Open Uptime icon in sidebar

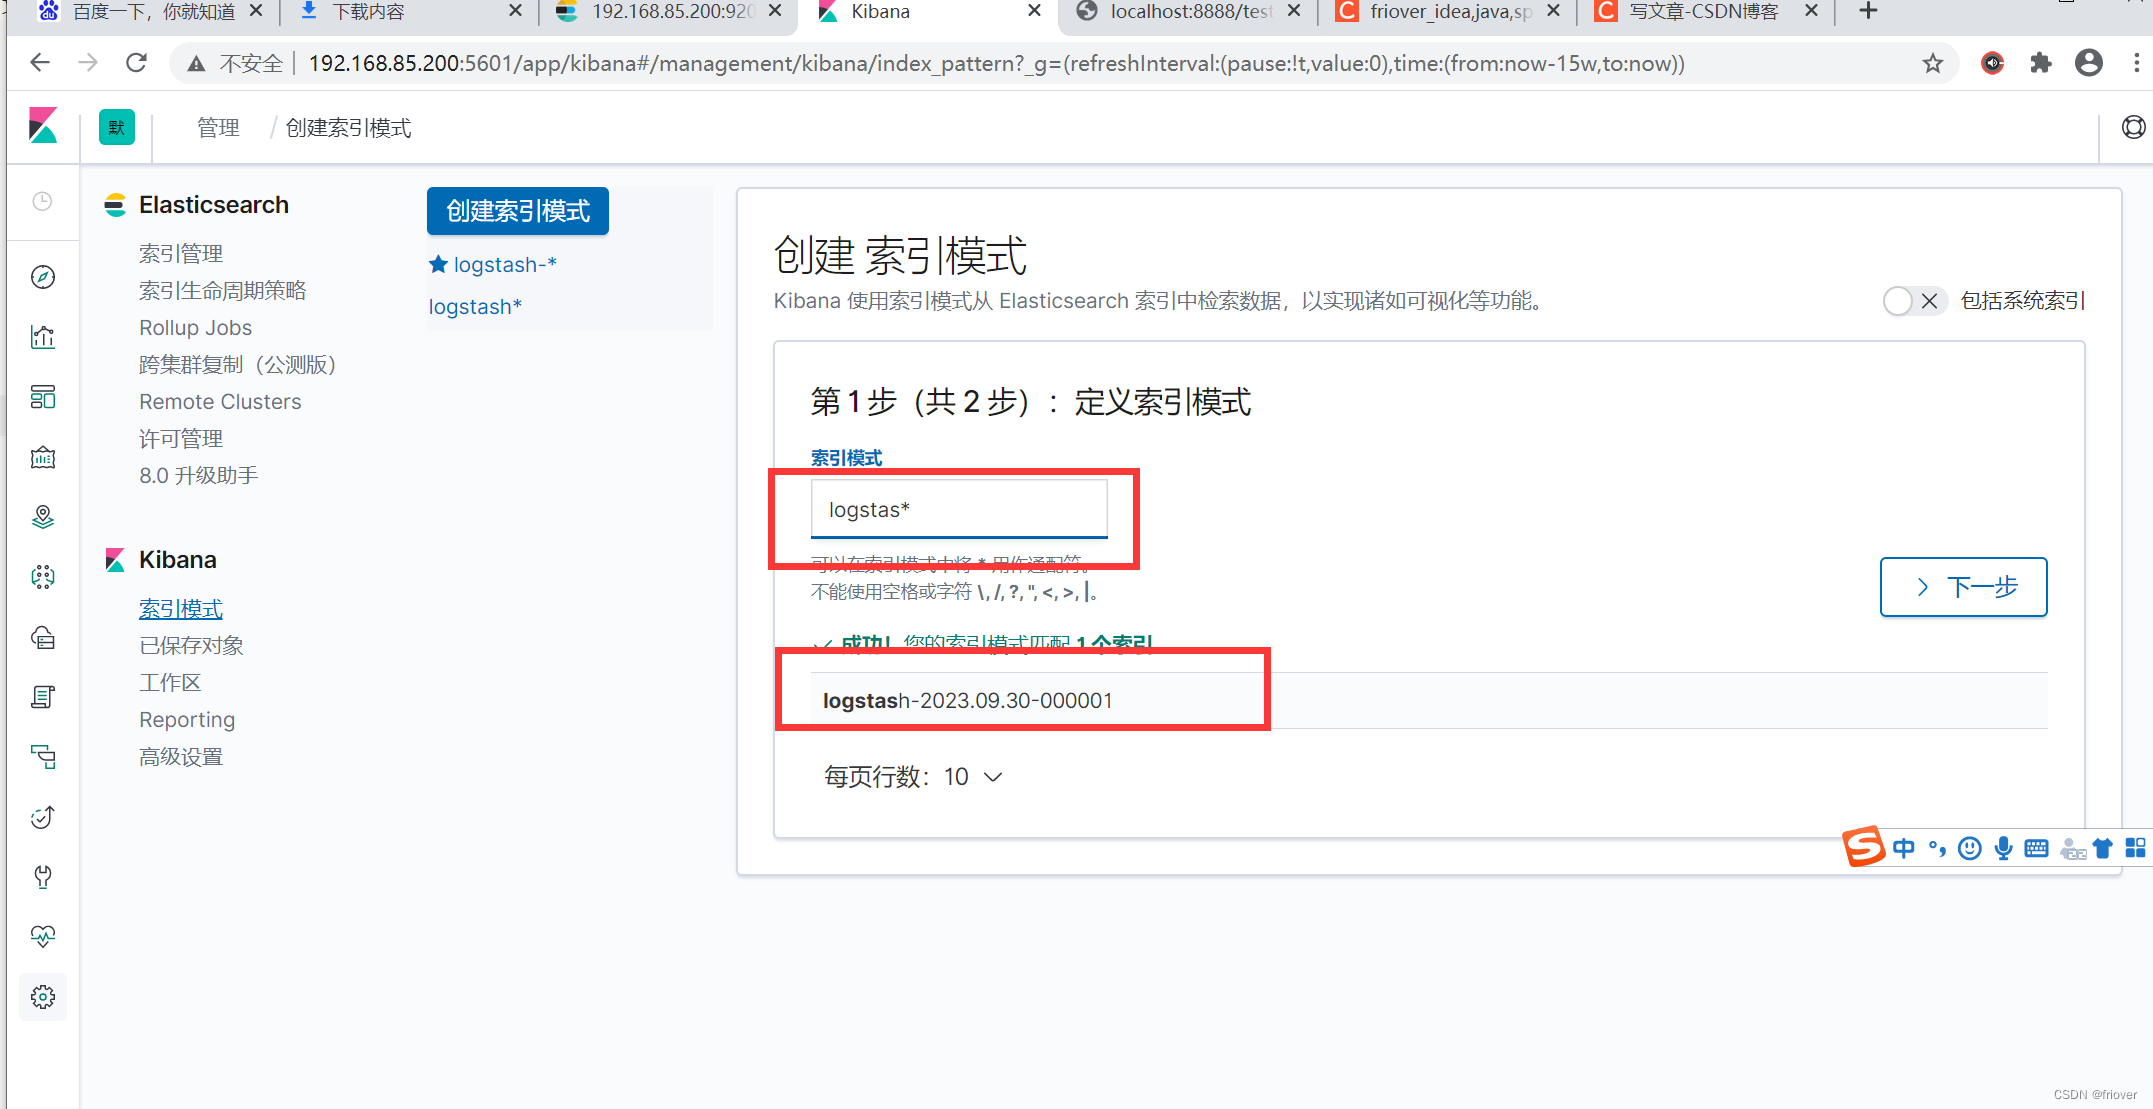[x=43, y=817]
